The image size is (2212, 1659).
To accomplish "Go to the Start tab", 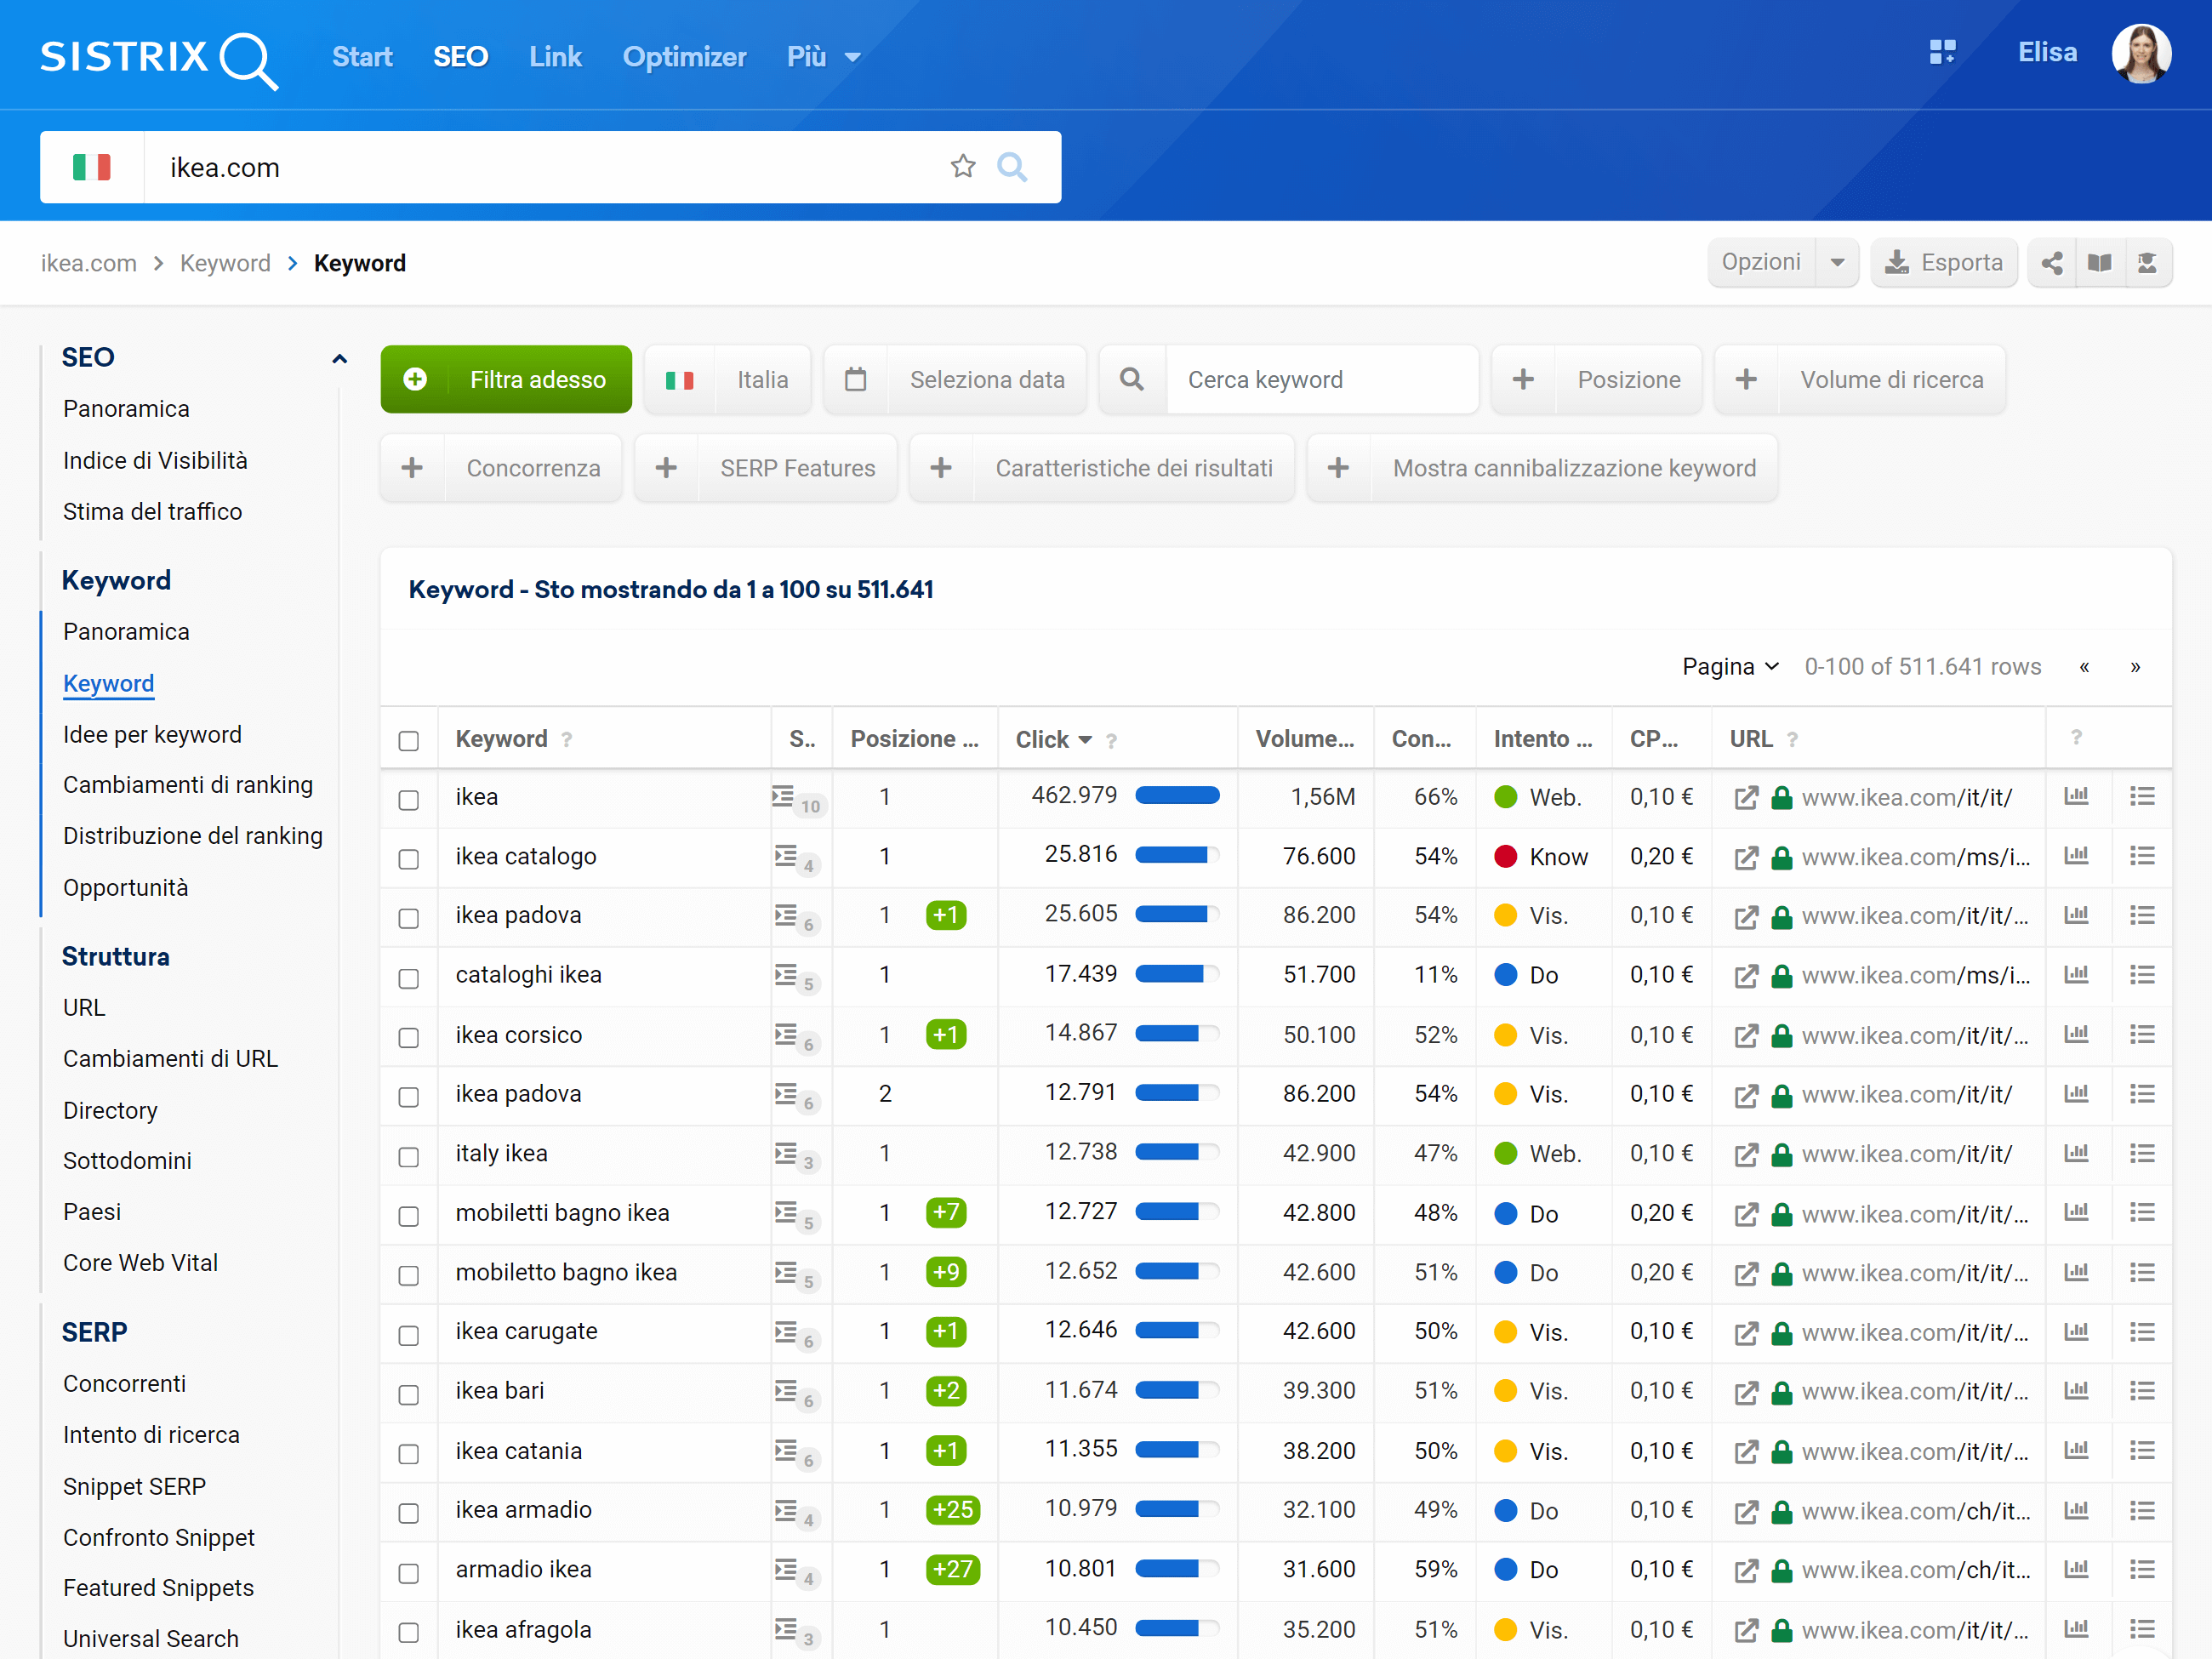I will [362, 57].
